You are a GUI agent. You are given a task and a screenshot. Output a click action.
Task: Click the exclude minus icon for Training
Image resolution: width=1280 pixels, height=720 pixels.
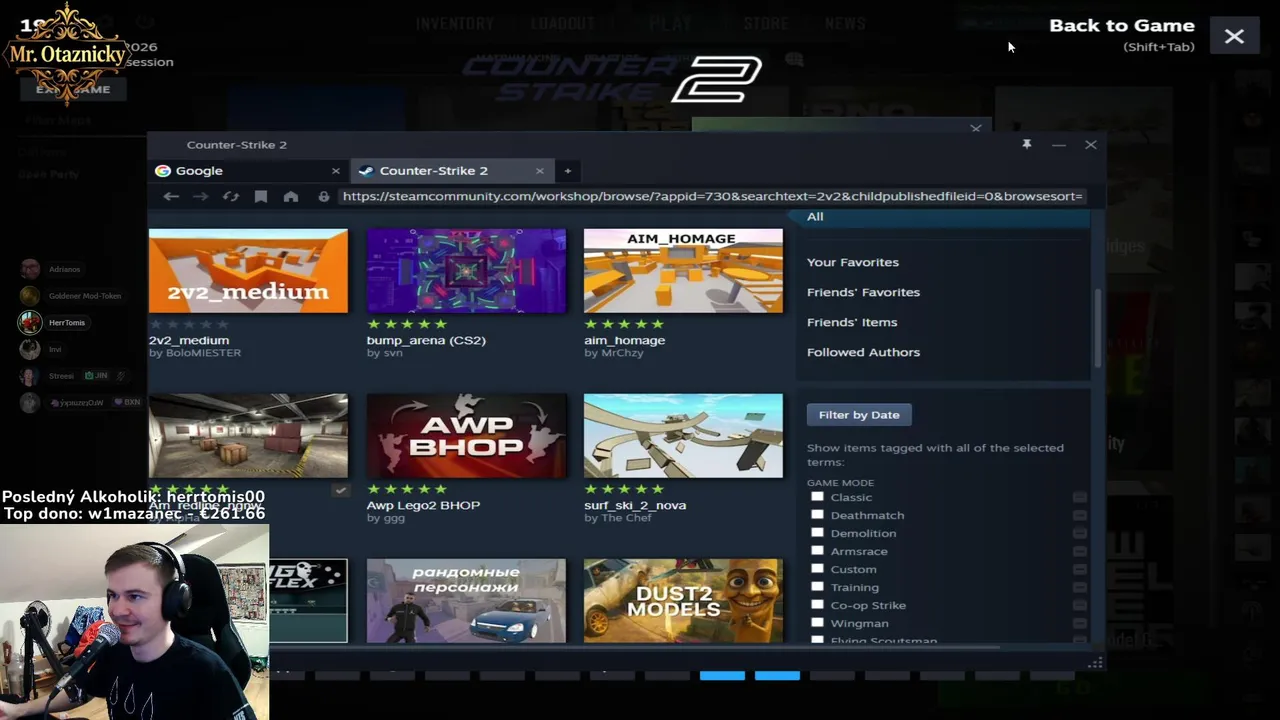point(1080,587)
